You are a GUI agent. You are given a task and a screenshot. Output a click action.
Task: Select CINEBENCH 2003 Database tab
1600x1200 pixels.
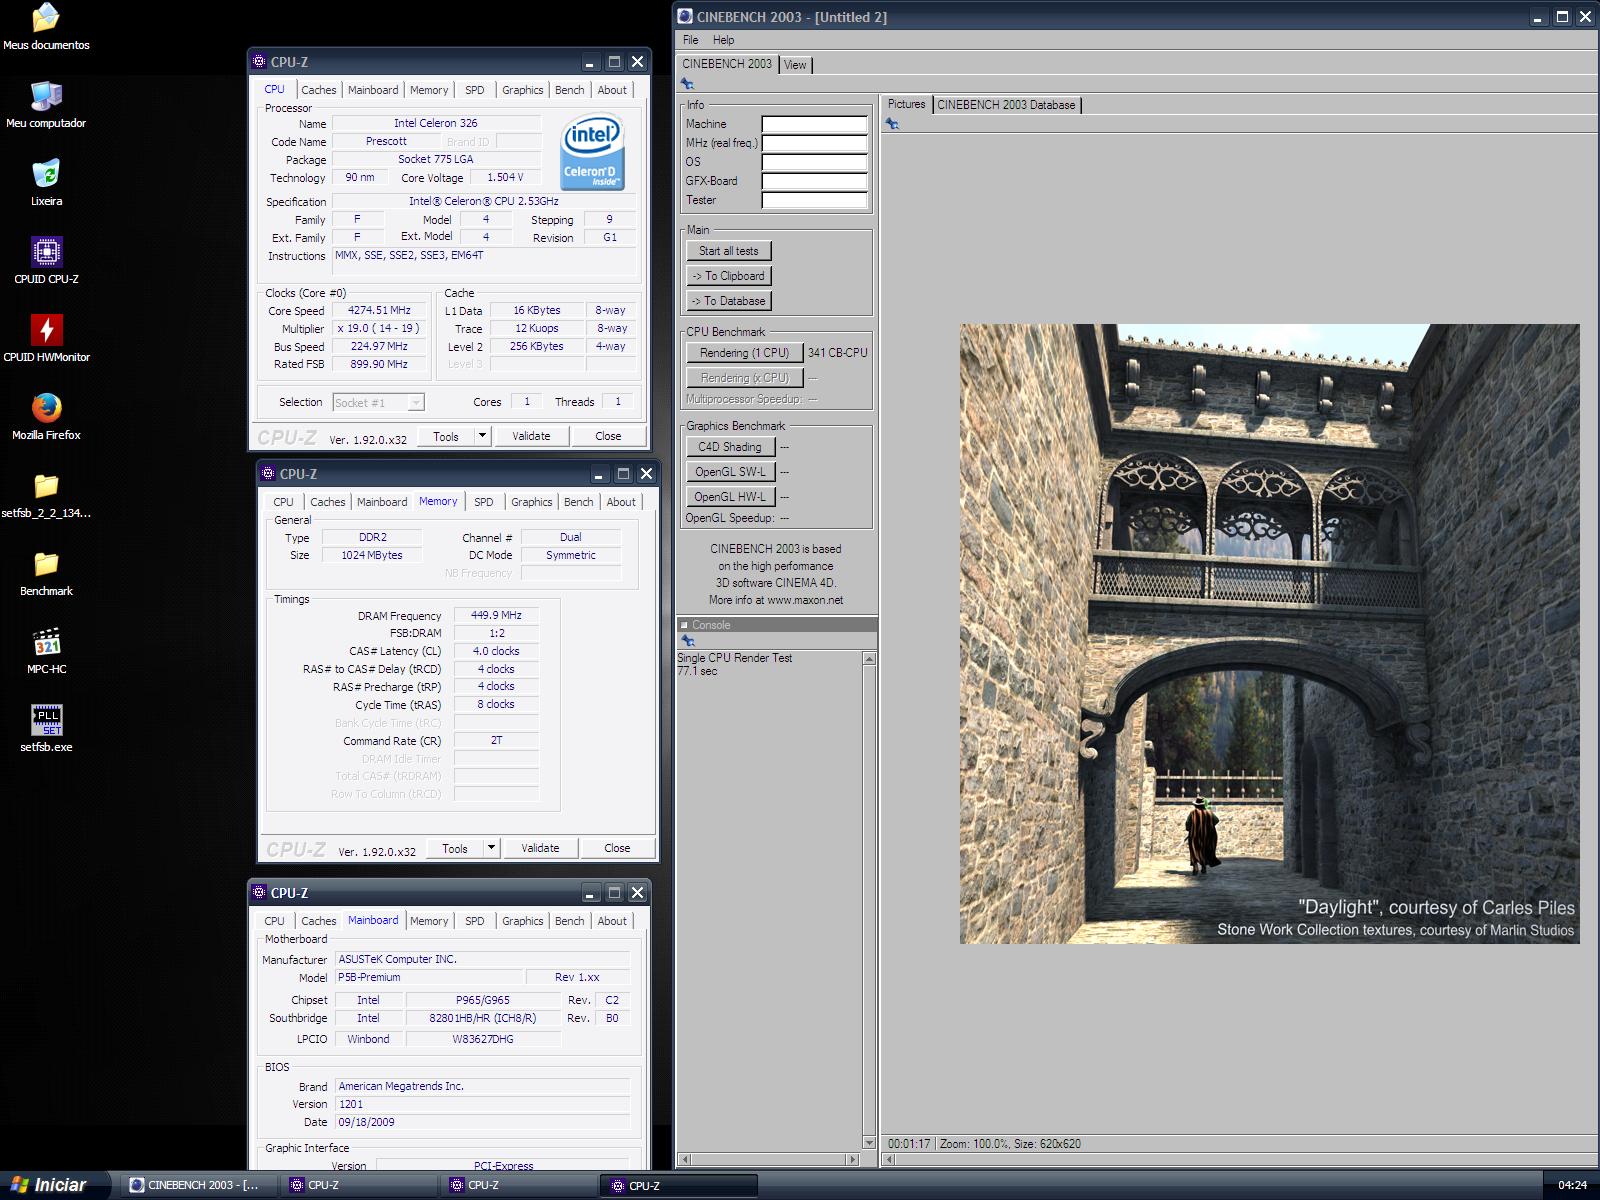[x=1006, y=105]
